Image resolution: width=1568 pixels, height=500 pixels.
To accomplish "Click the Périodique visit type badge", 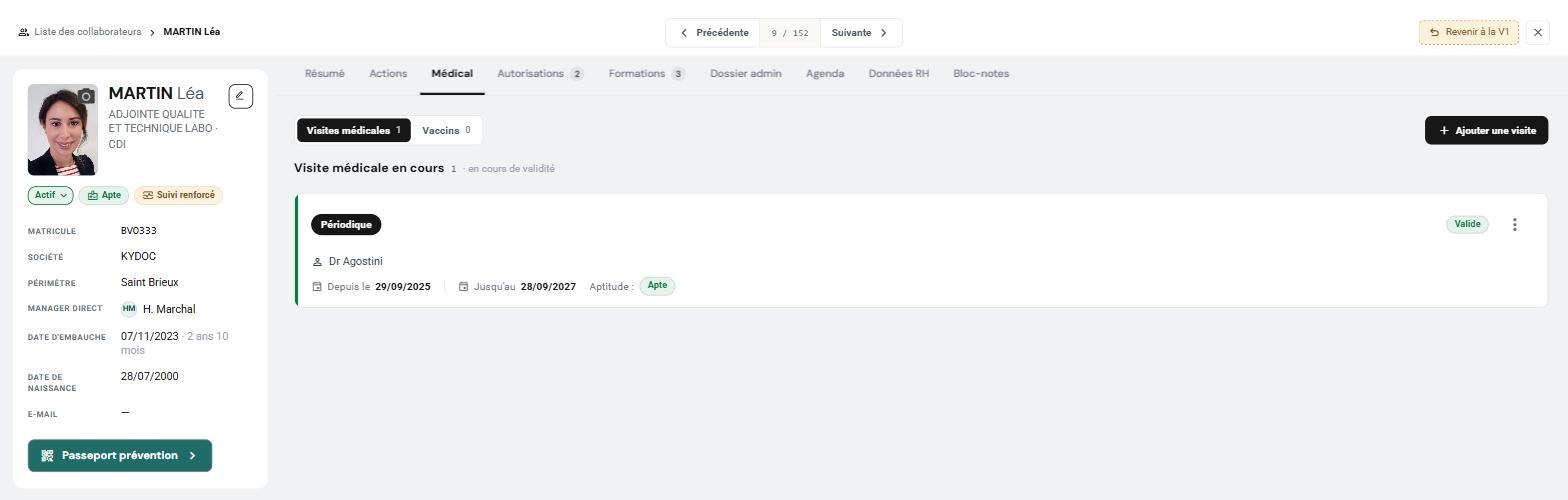I will (346, 225).
